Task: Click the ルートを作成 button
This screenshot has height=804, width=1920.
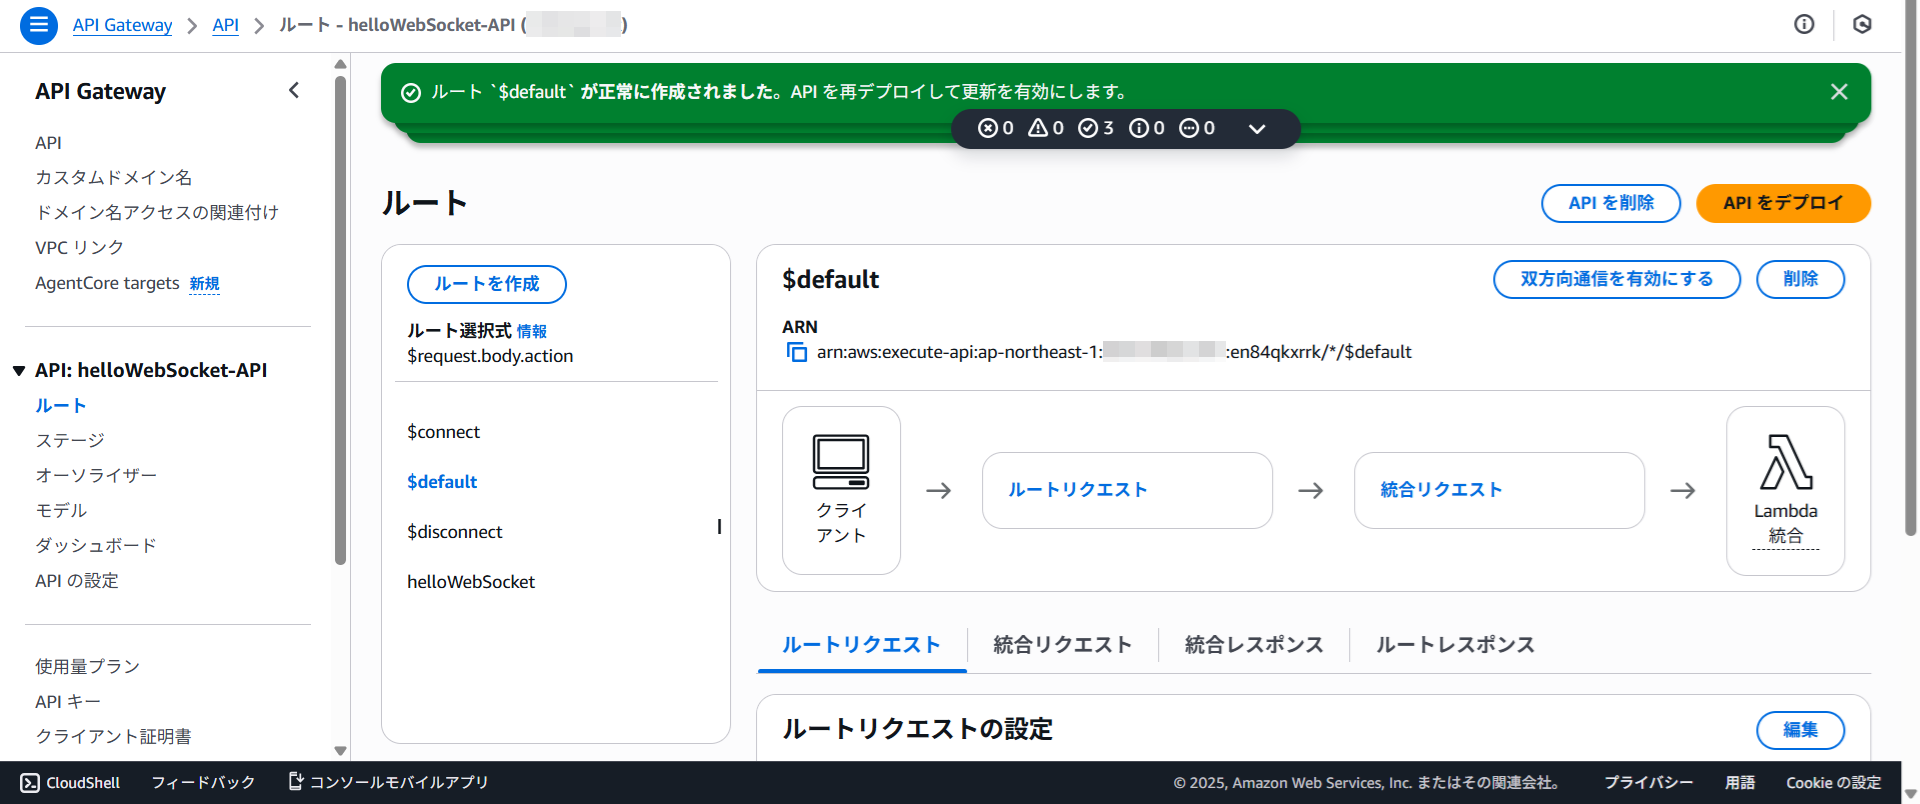Action: (486, 284)
